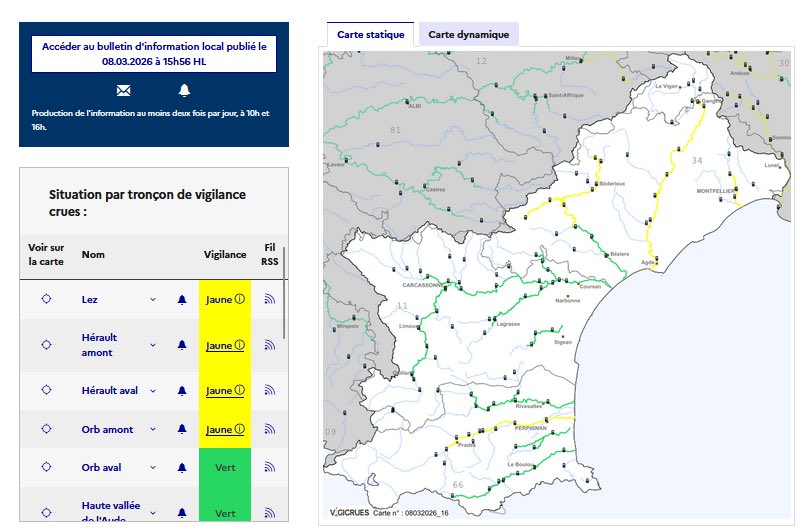Screen dimensions: 812x531
Task: Click the email envelope subscription icon
Action: click(123, 91)
